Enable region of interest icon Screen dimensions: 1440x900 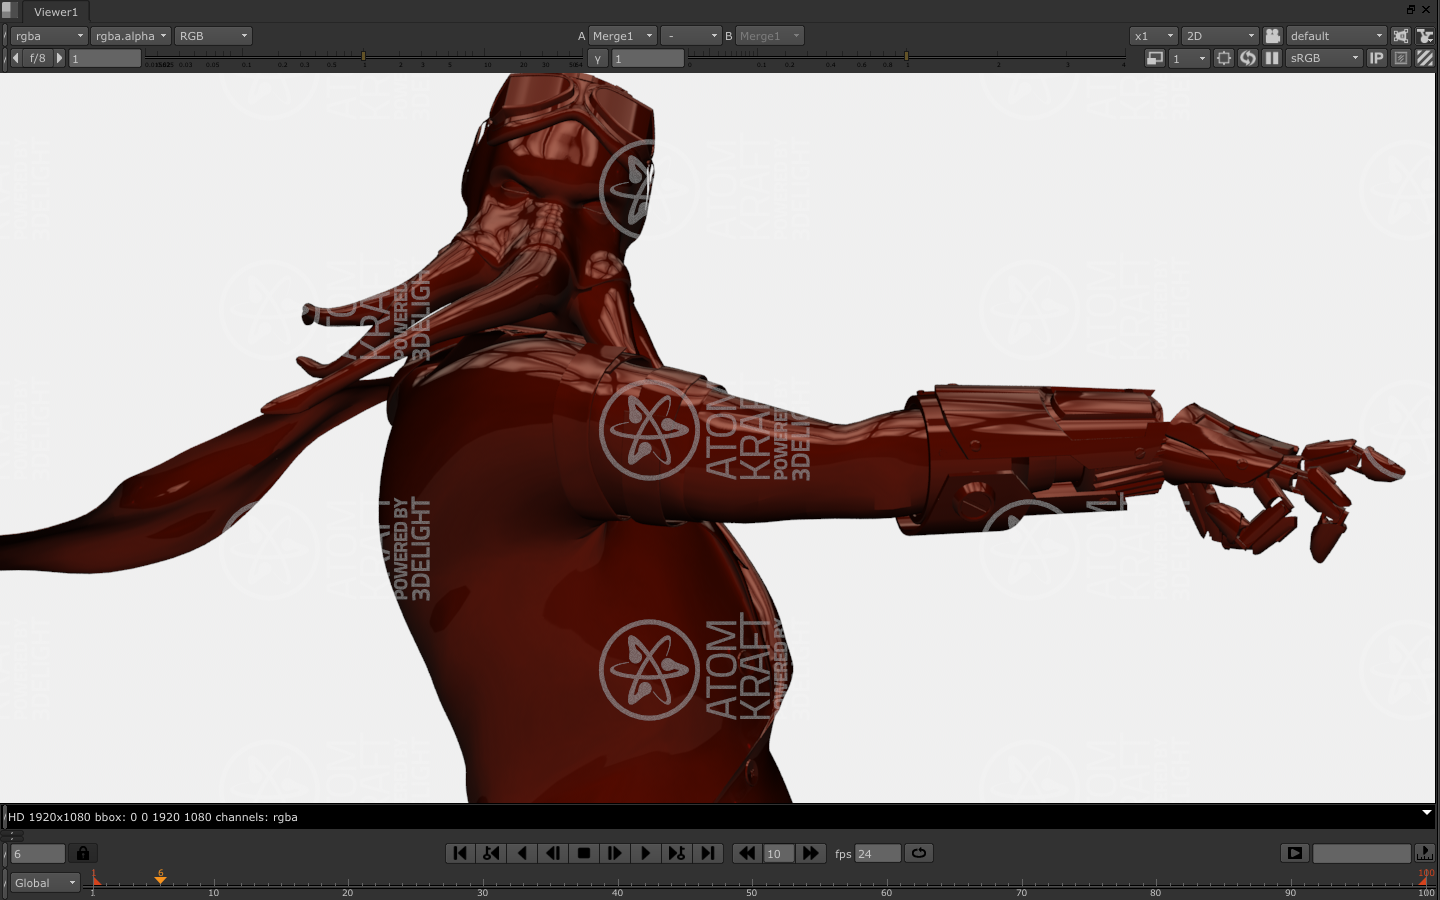click(x=1224, y=58)
